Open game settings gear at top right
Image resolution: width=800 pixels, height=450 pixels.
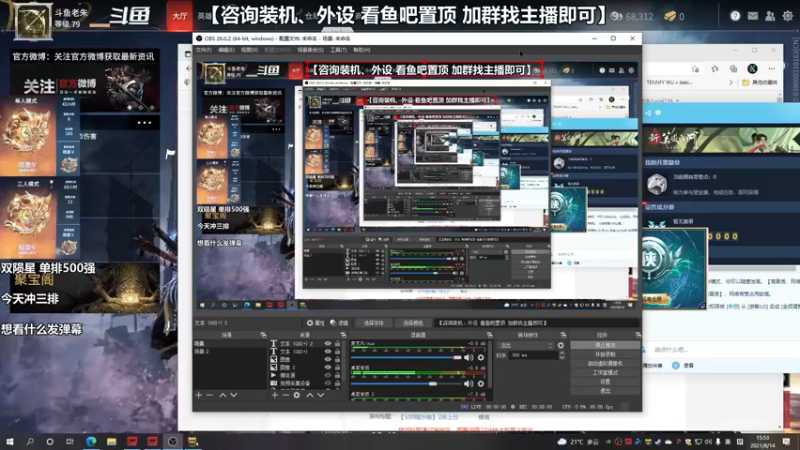788,16
